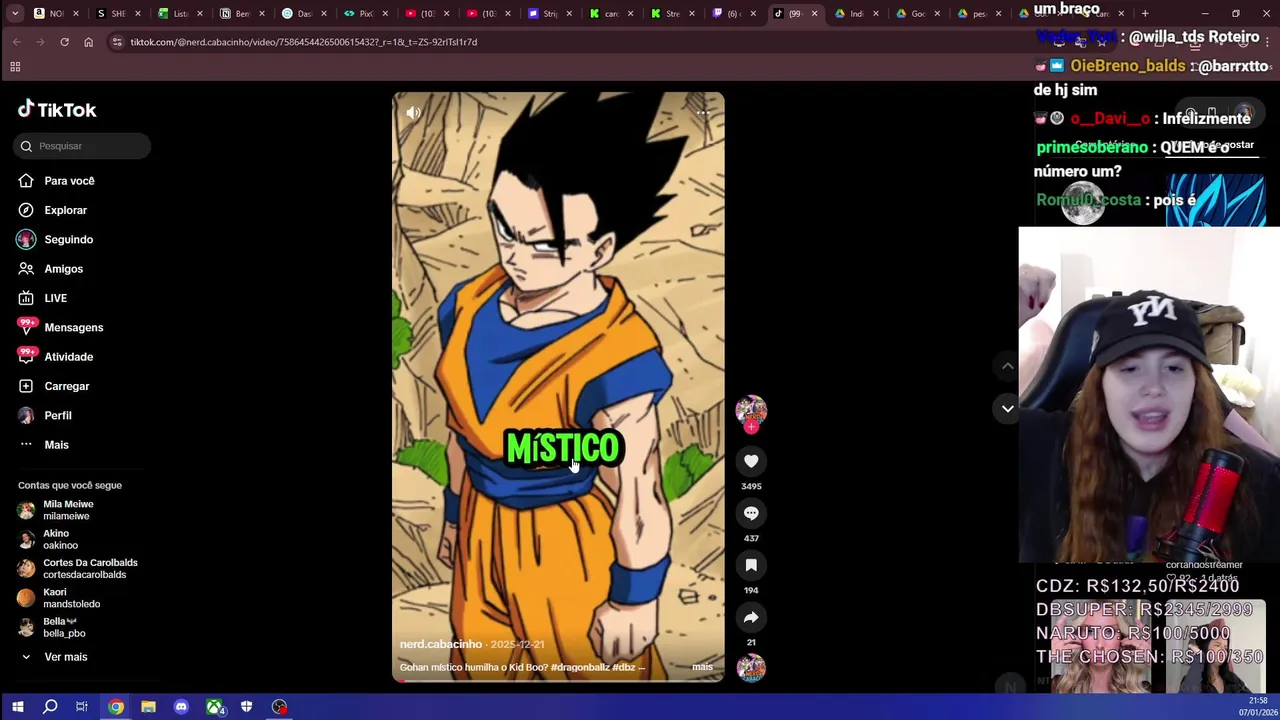The width and height of the screenshot is (1280, 720).
Task: Click the video playback progress bar
Action: (558, 681)
